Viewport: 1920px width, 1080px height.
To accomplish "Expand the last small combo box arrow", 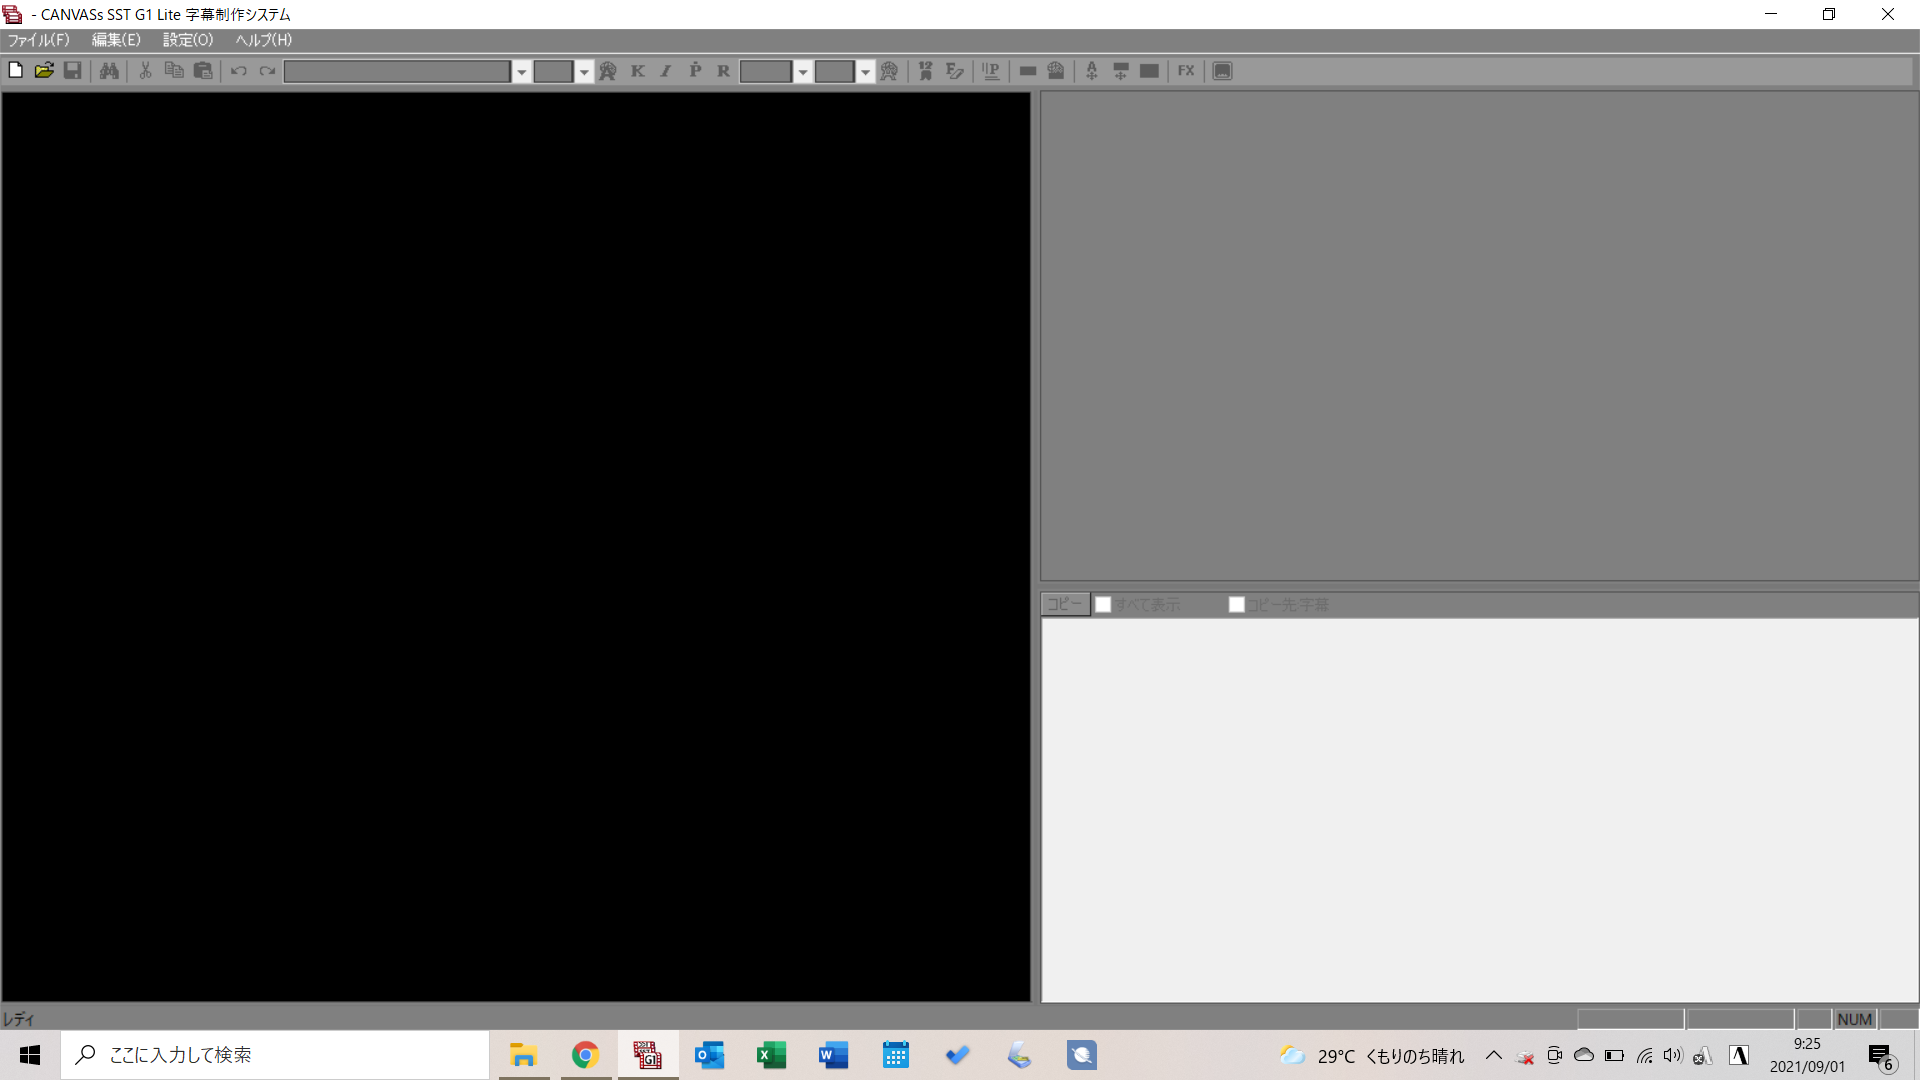I will click(866, 72).
